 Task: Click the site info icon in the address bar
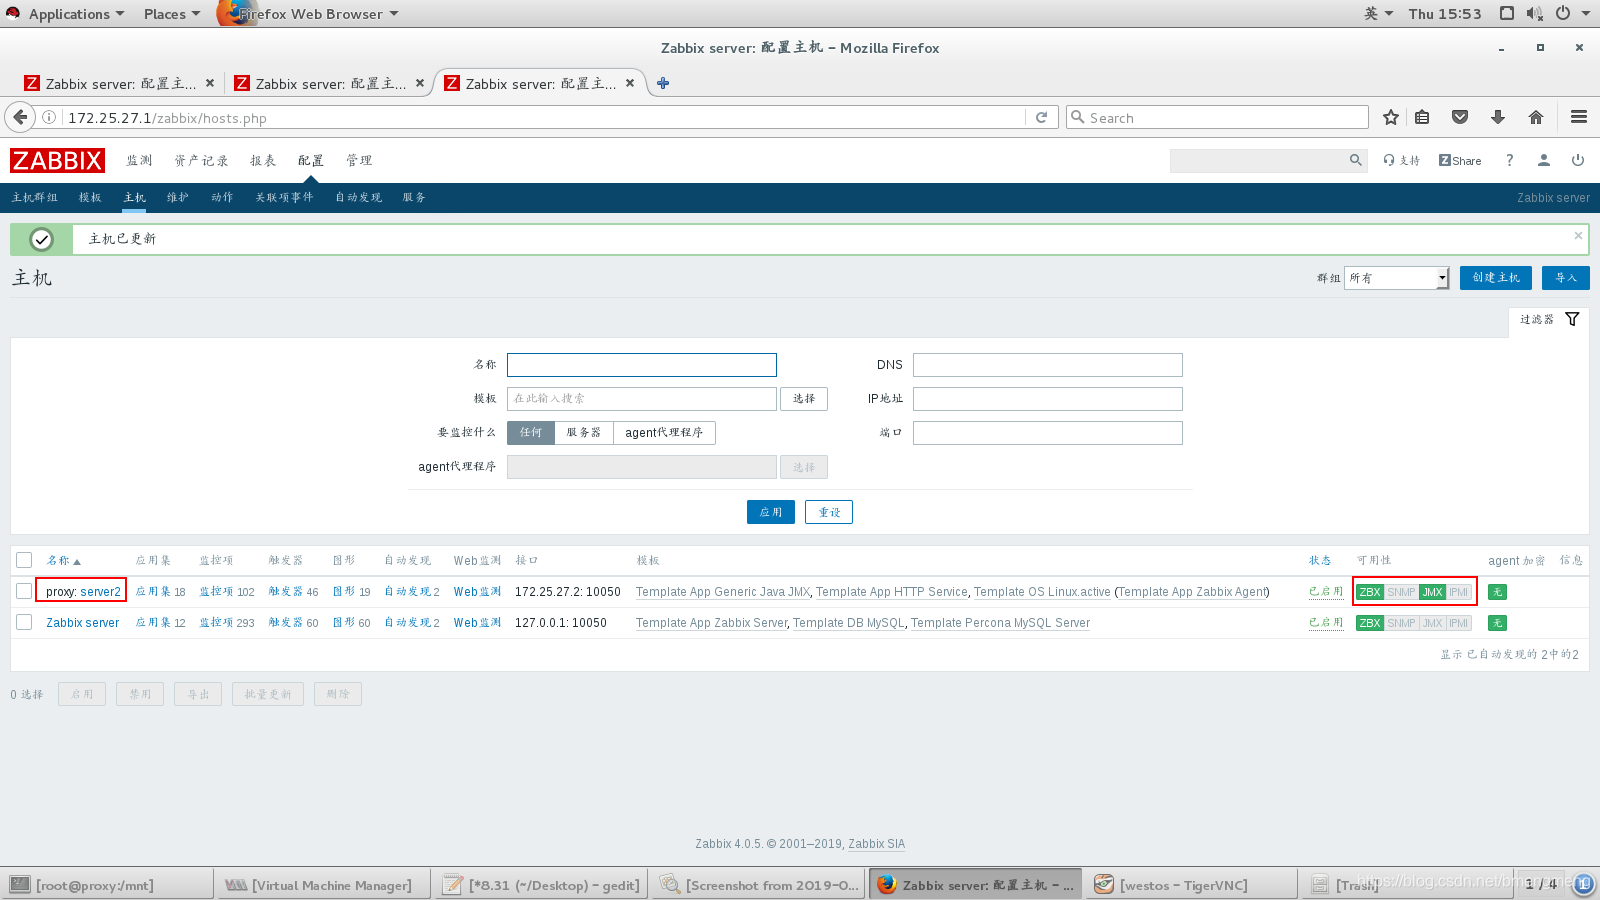click(x=48, y=117)
